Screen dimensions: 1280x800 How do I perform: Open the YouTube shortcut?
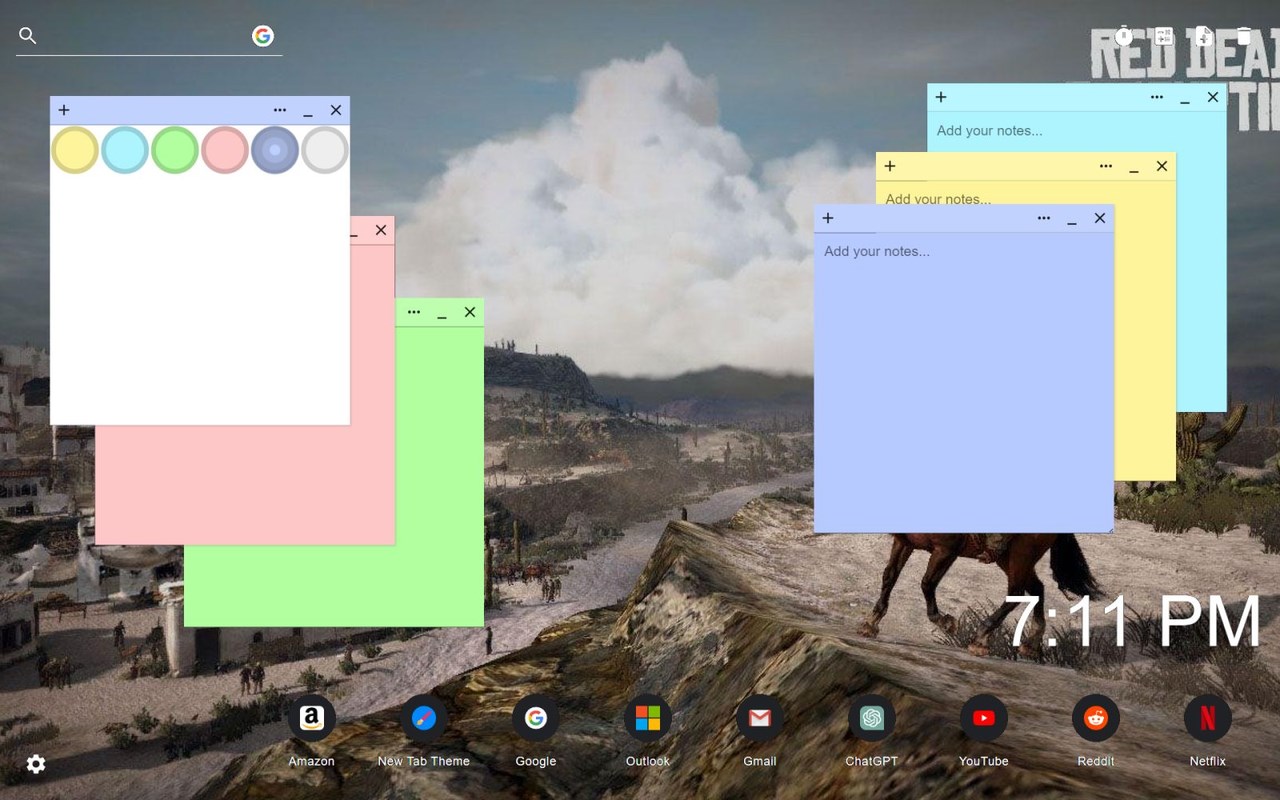coord(984,718)
